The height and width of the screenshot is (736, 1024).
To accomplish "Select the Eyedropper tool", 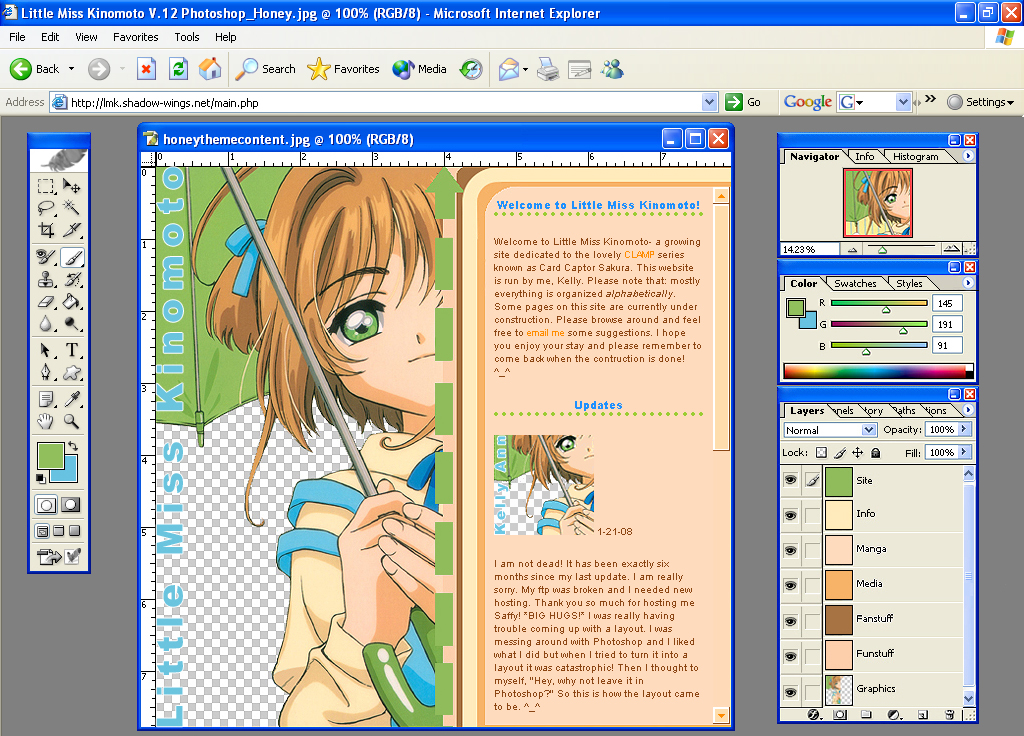I will point(71,399).
